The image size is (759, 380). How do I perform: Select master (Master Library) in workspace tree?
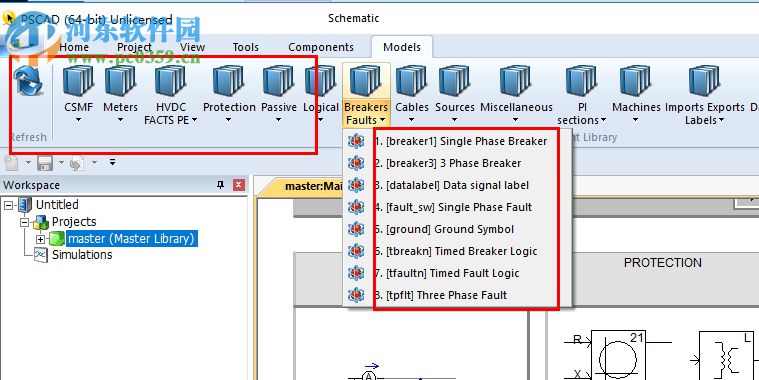(131, 239)
